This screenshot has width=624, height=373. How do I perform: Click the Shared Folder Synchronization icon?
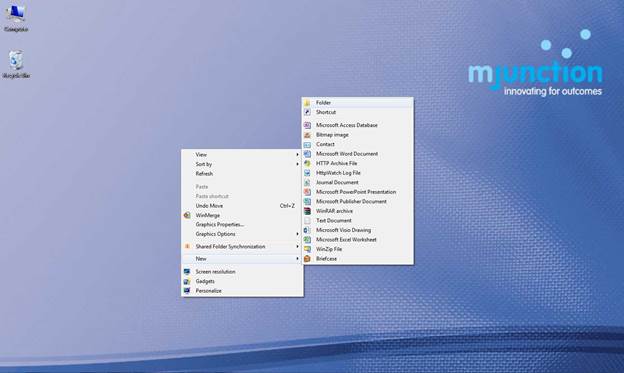click(187, 247)
